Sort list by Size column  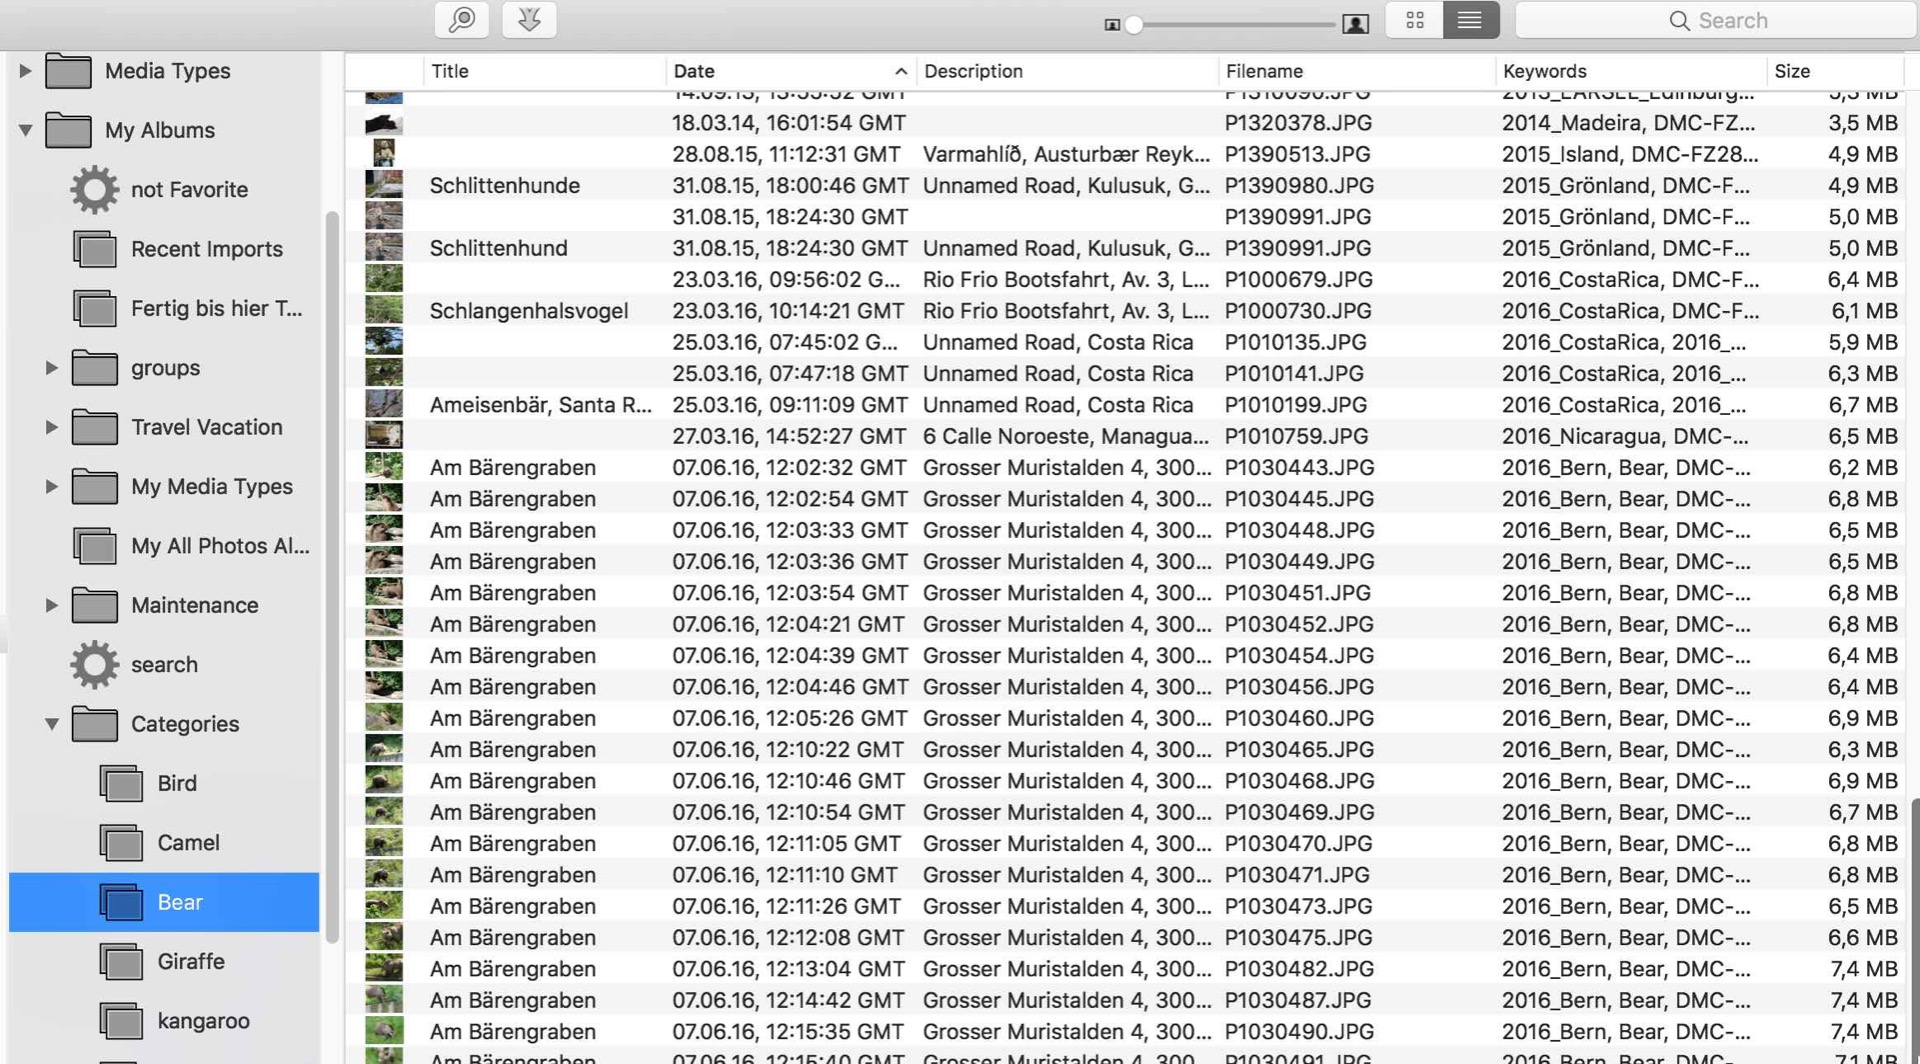1835,71
